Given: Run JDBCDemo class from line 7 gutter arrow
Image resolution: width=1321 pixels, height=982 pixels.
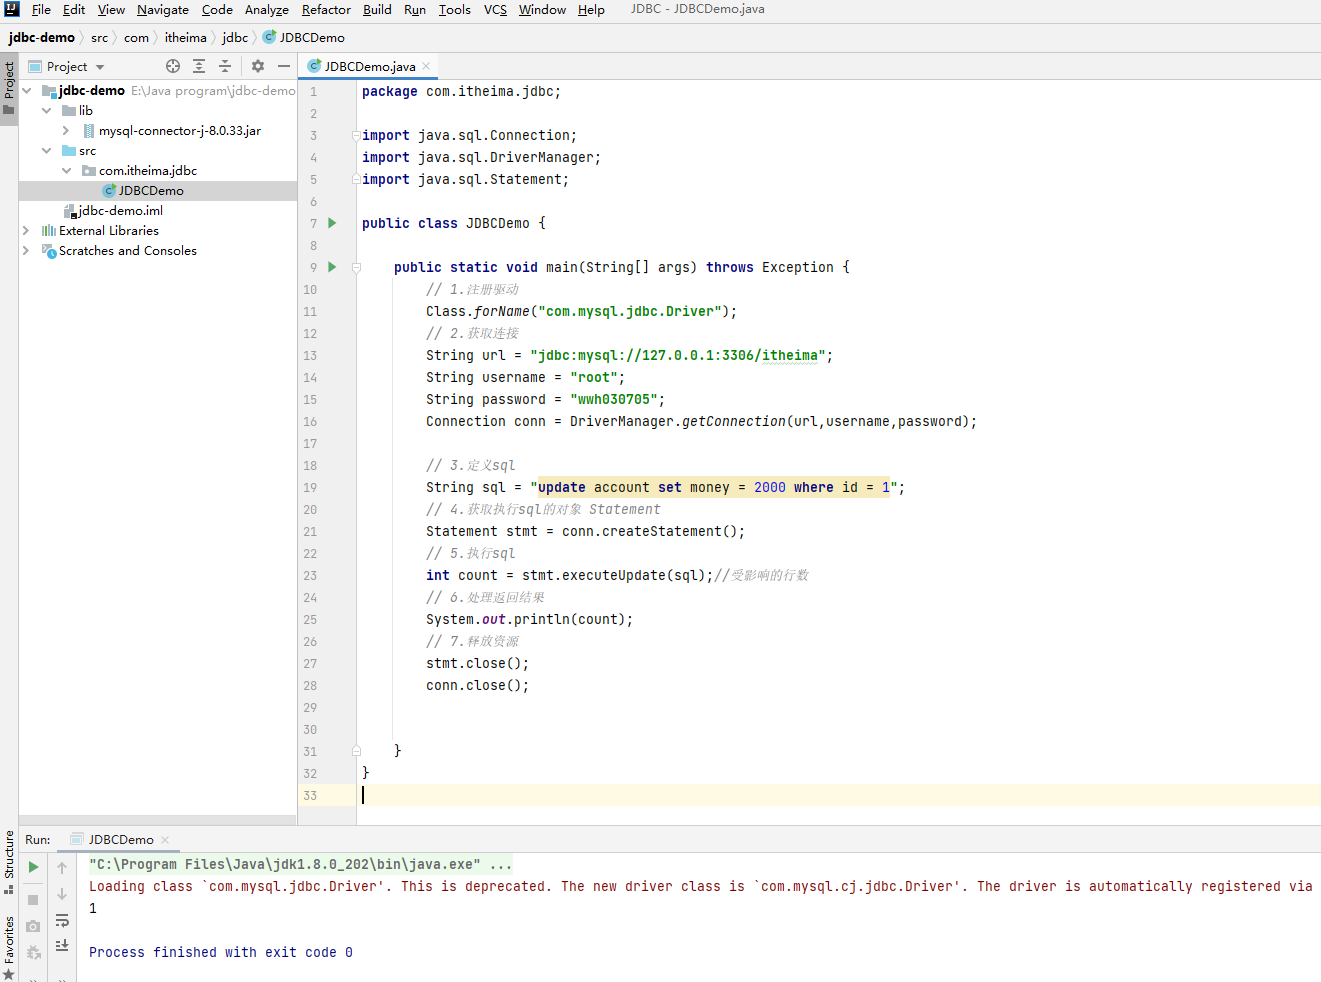Looking at the screenshot, I should pyautogui.click(x=332, y=223).
